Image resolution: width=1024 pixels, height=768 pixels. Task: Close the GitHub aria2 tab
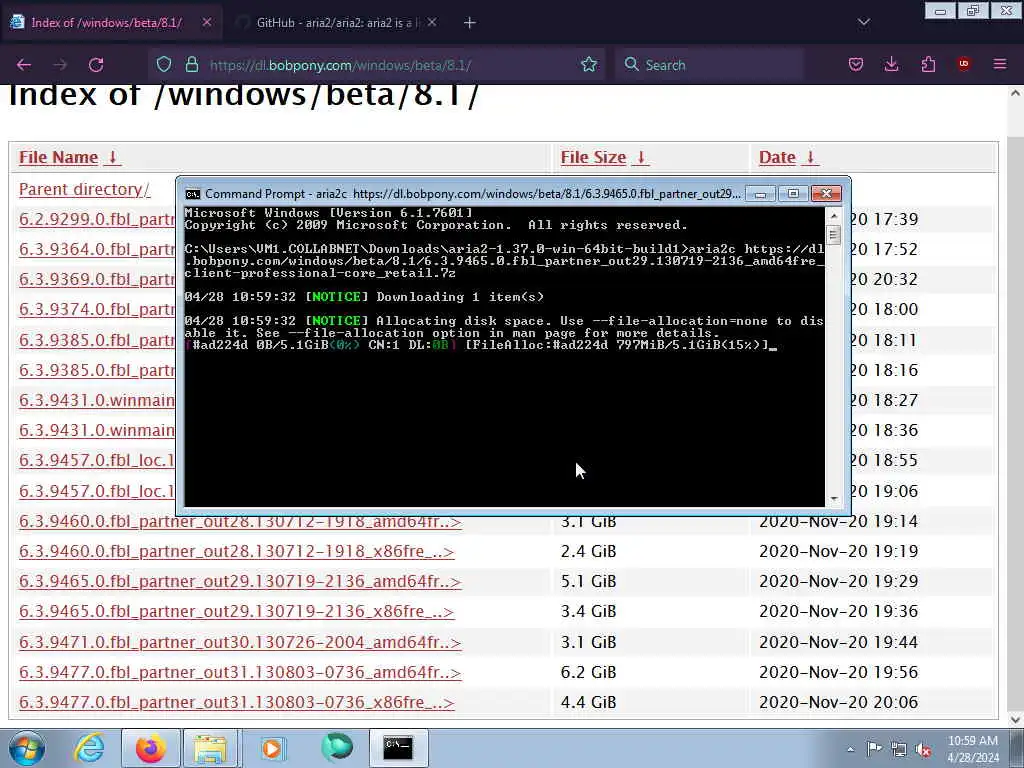click(x=432, y=22)
